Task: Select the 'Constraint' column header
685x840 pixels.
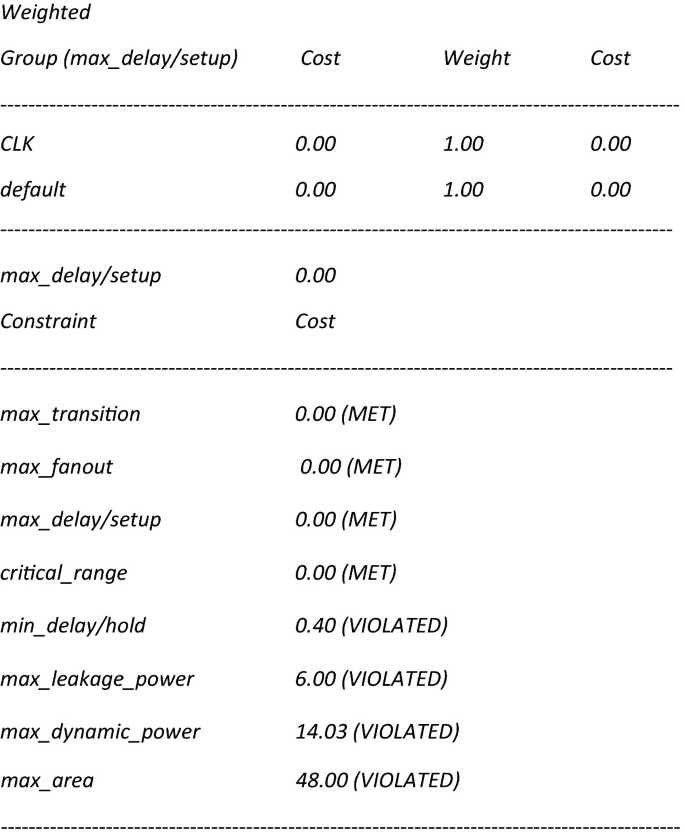Action: coord(48,321)
